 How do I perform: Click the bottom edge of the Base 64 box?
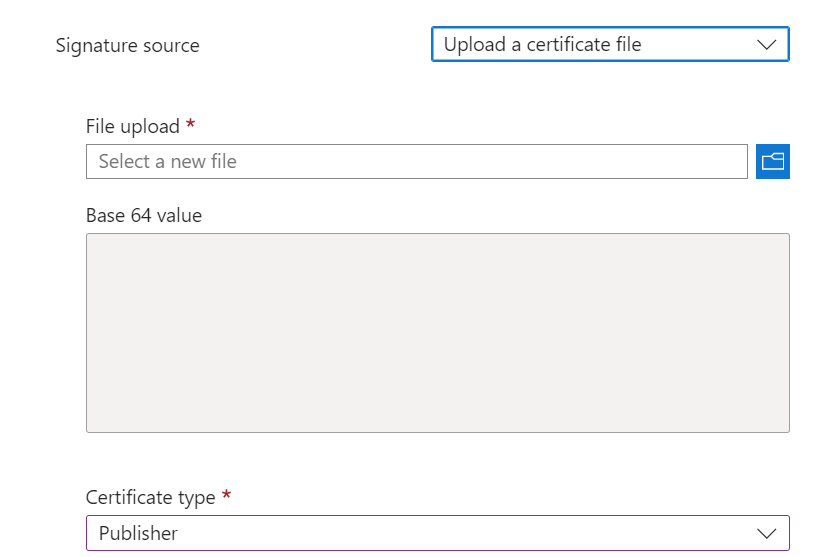point(437,431)
